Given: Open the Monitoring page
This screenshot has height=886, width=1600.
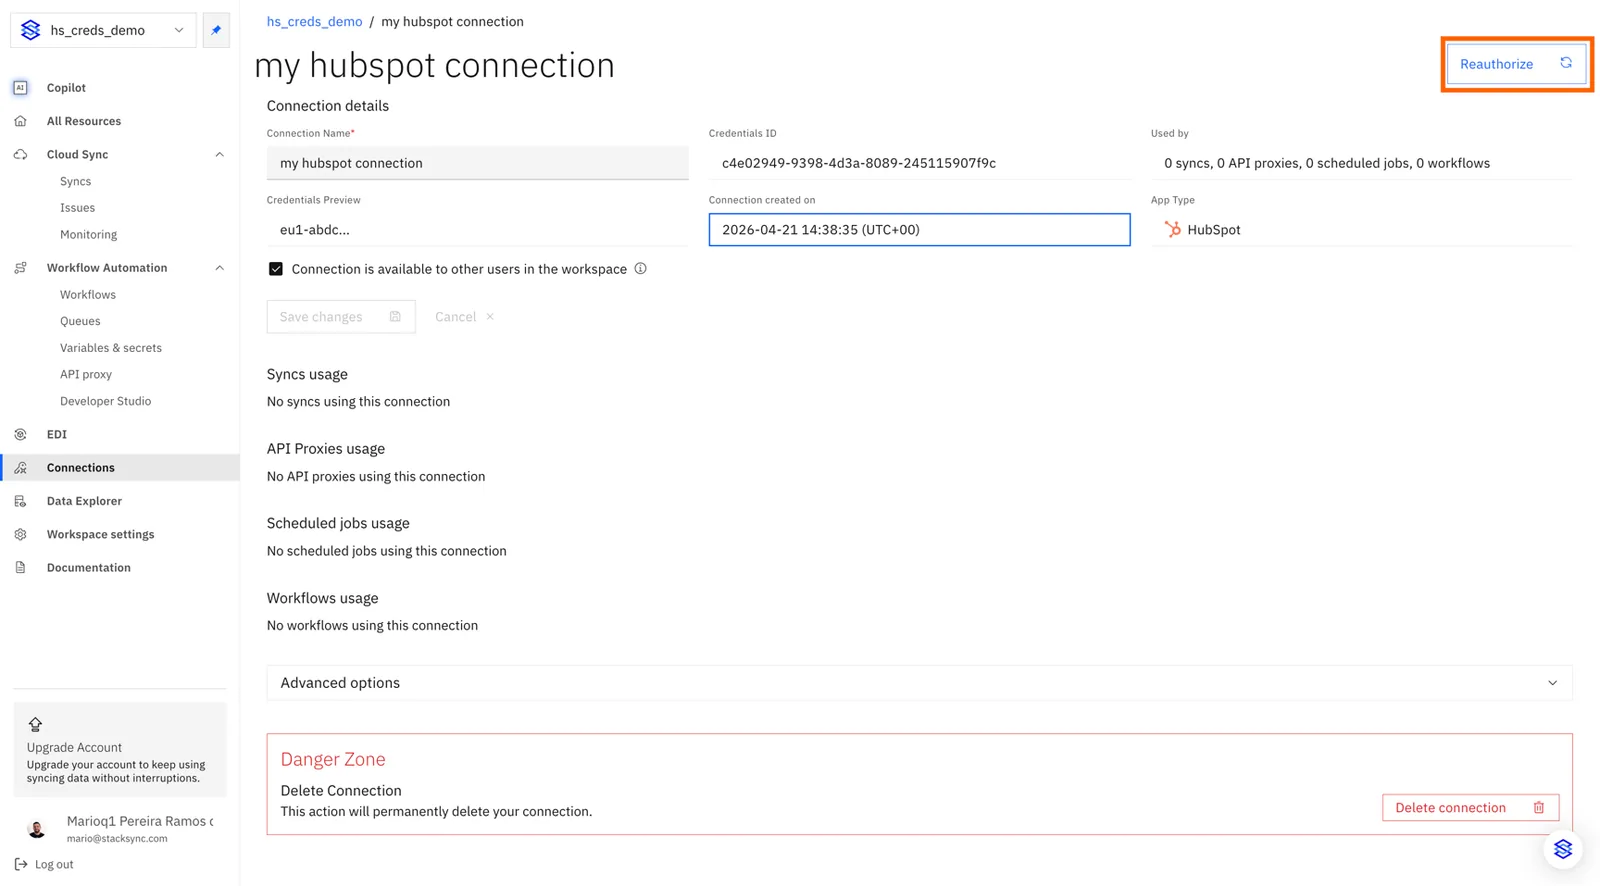Looking at the screenshot, I should pos(88,234).
